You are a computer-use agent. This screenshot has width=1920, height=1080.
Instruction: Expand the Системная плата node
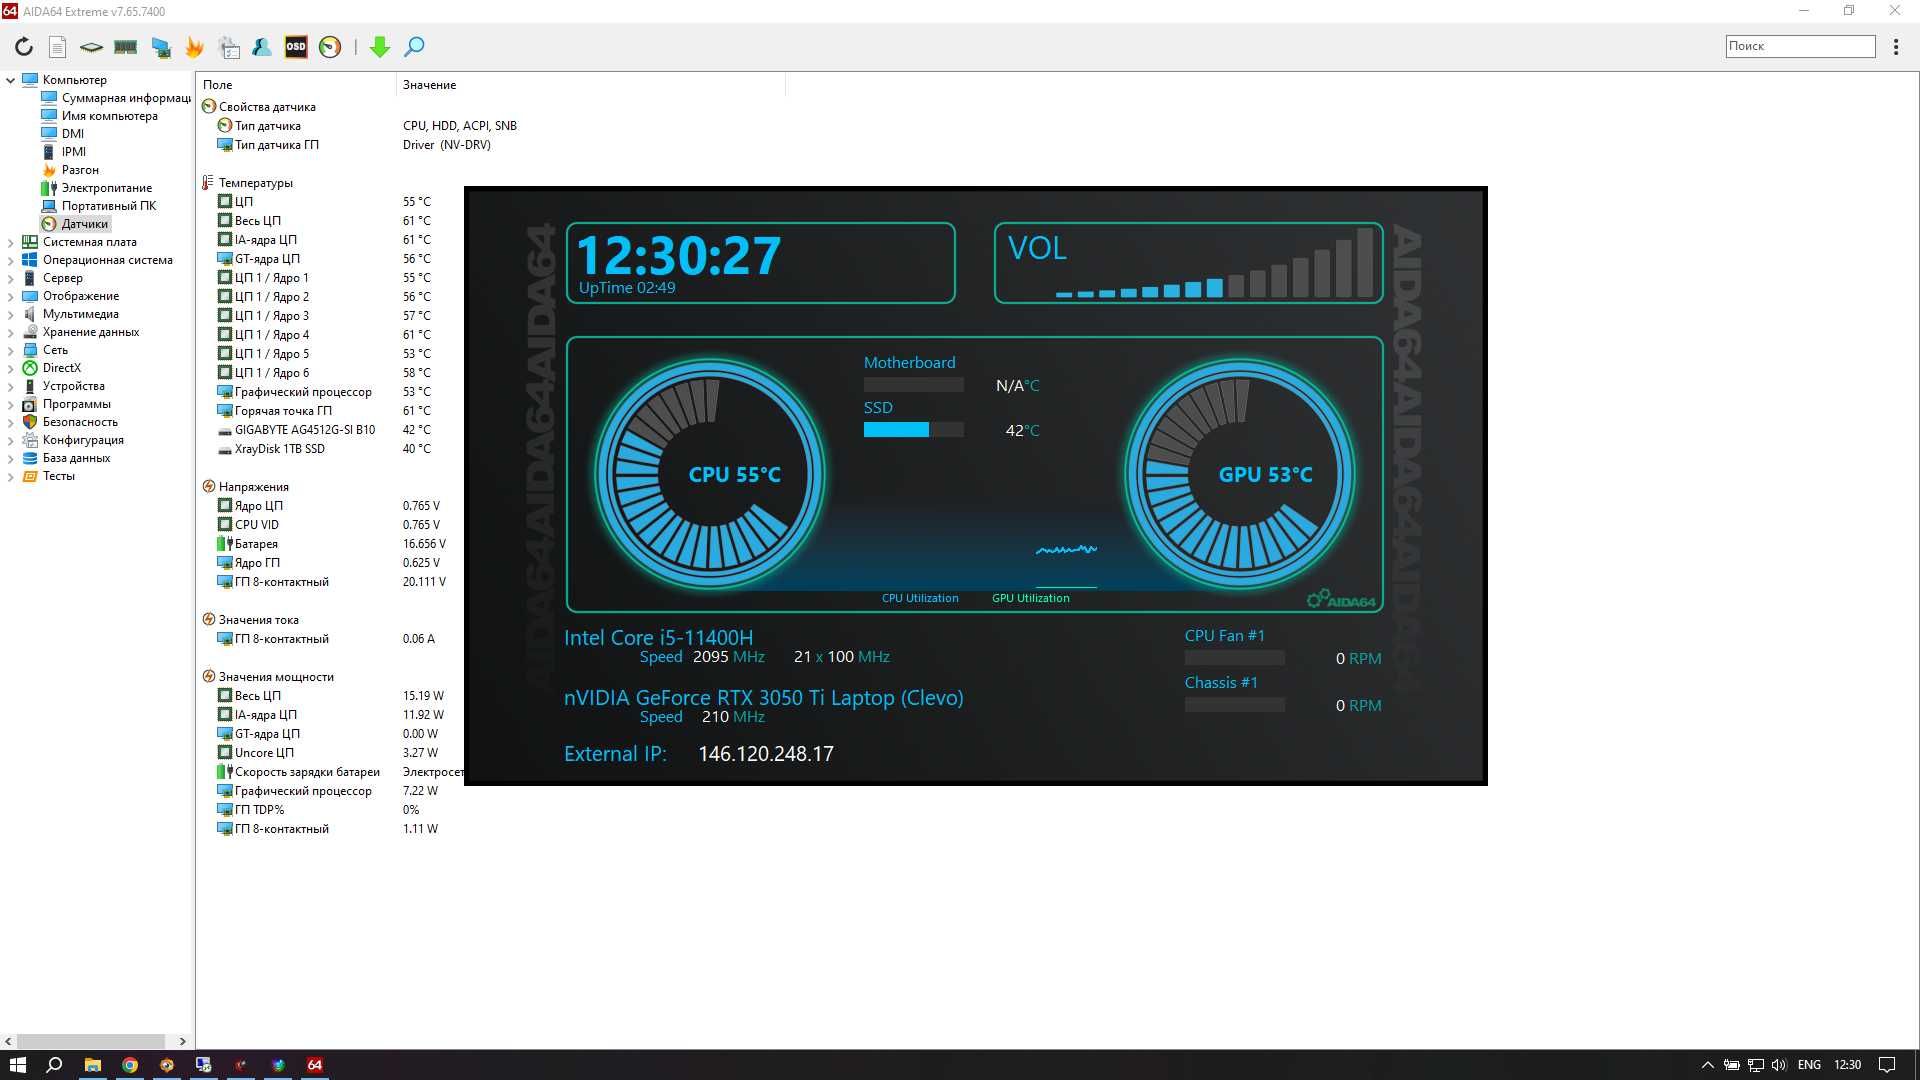click(x=11, y=242)
